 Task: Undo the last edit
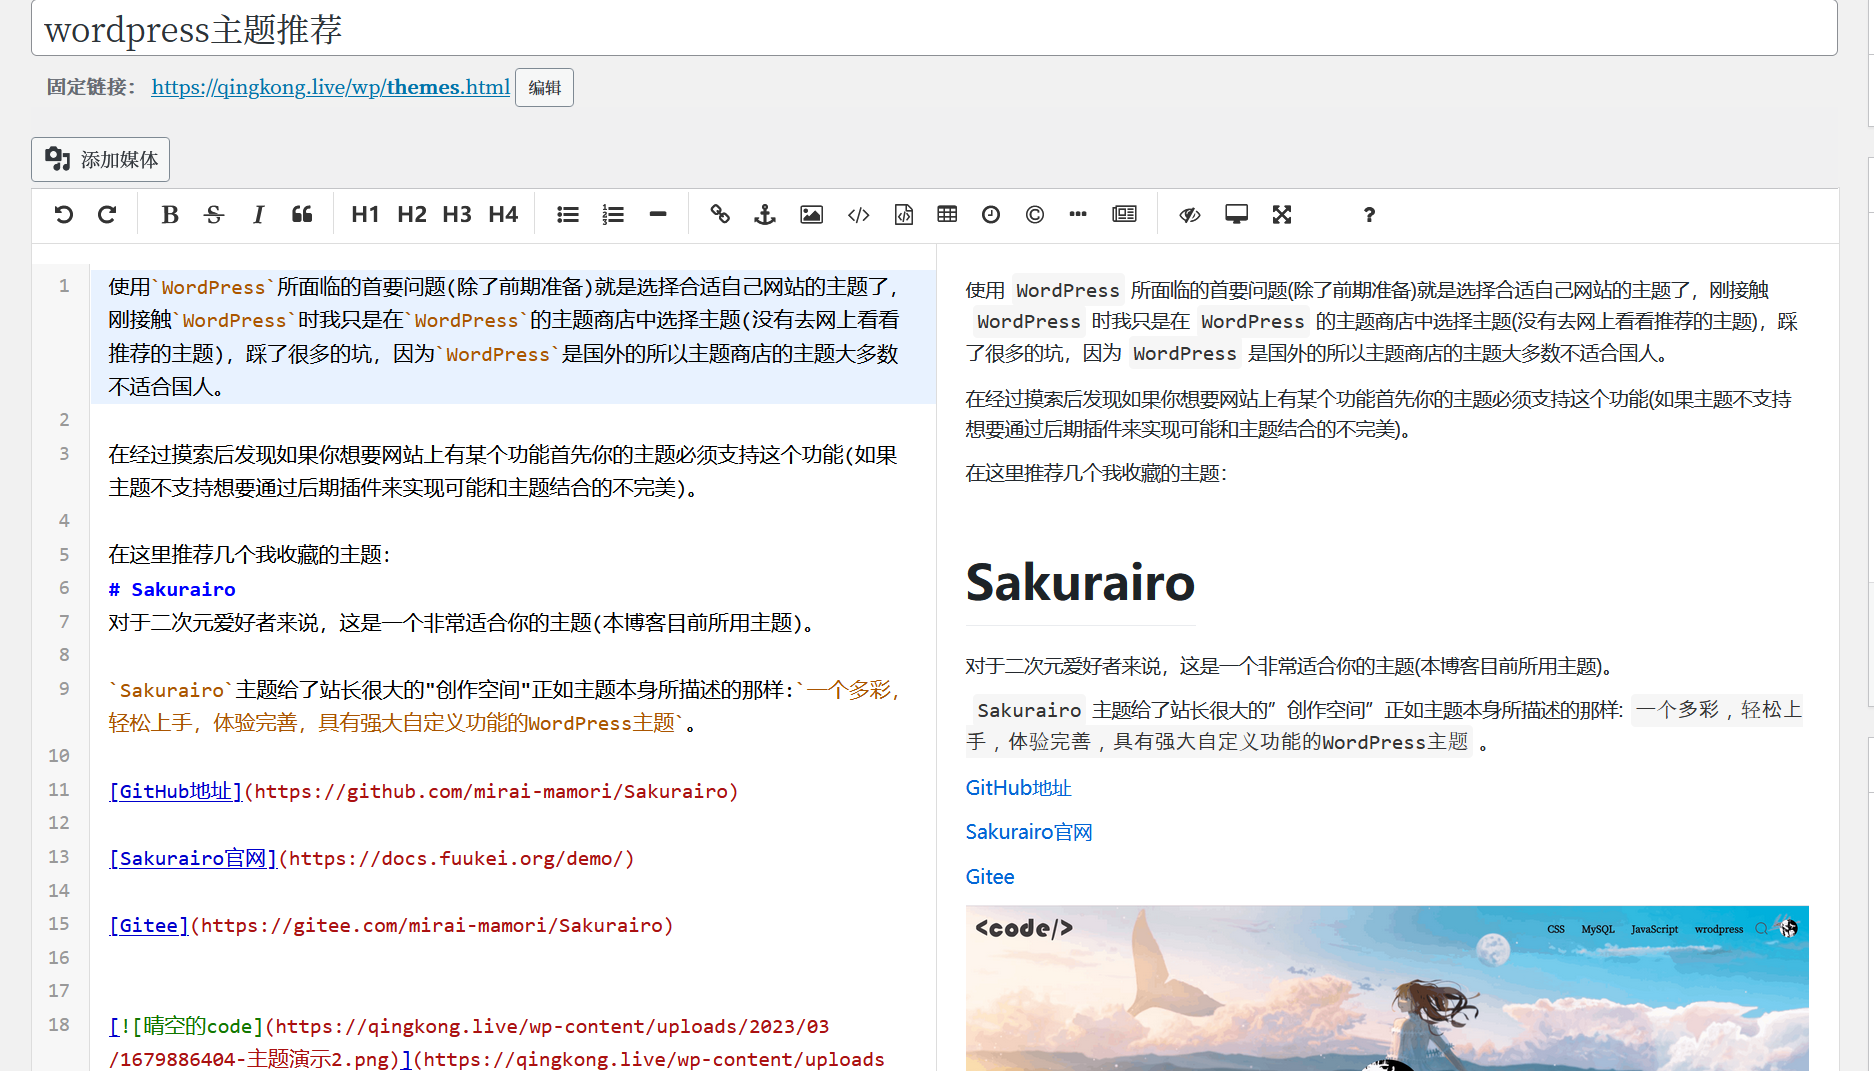[63, 214]
